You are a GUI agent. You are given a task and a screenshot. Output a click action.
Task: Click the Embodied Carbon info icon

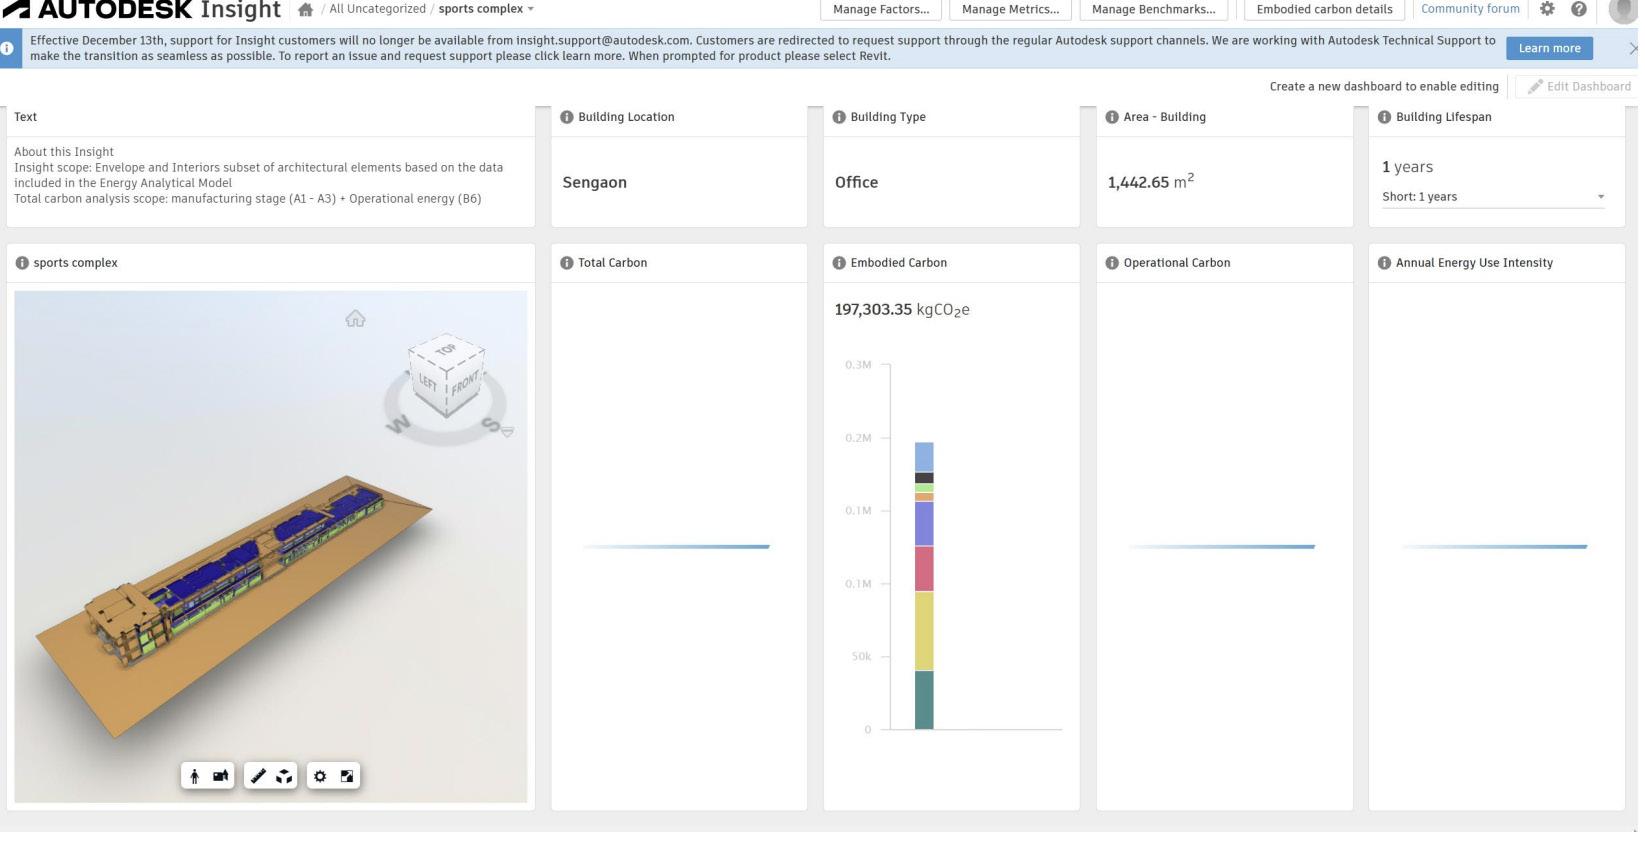coord(839,263)
